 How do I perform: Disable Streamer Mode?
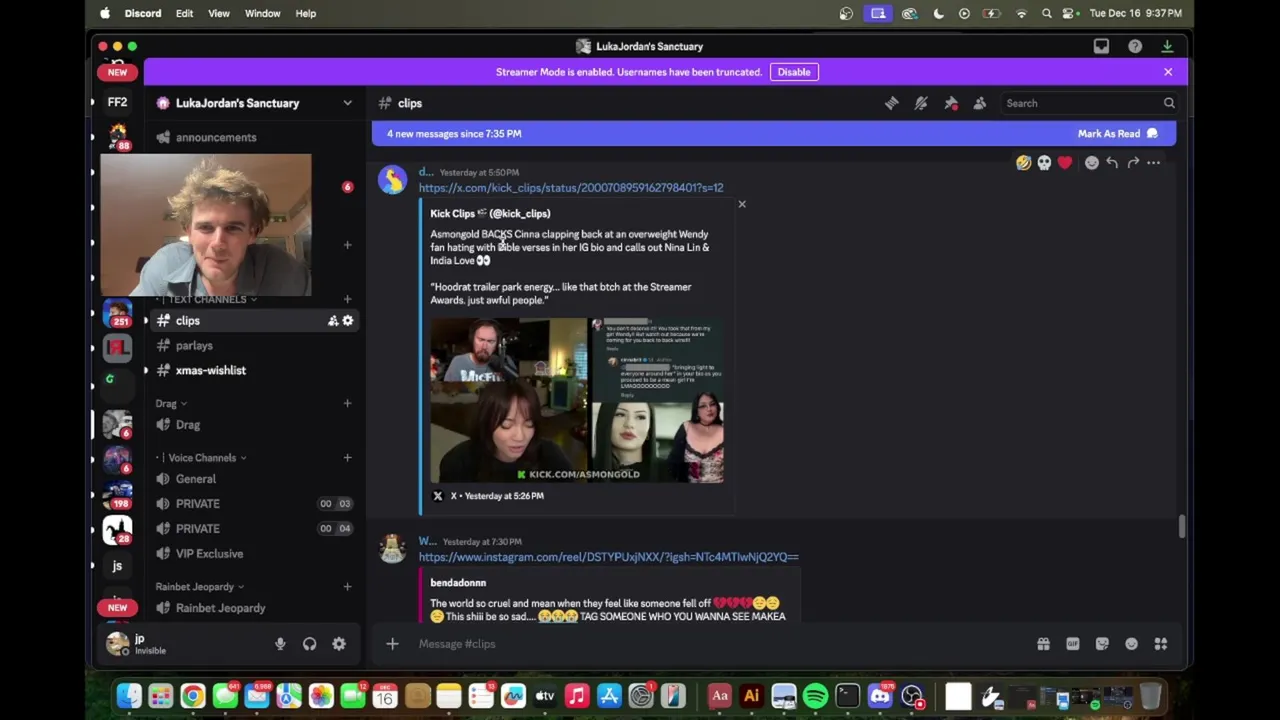794,72
